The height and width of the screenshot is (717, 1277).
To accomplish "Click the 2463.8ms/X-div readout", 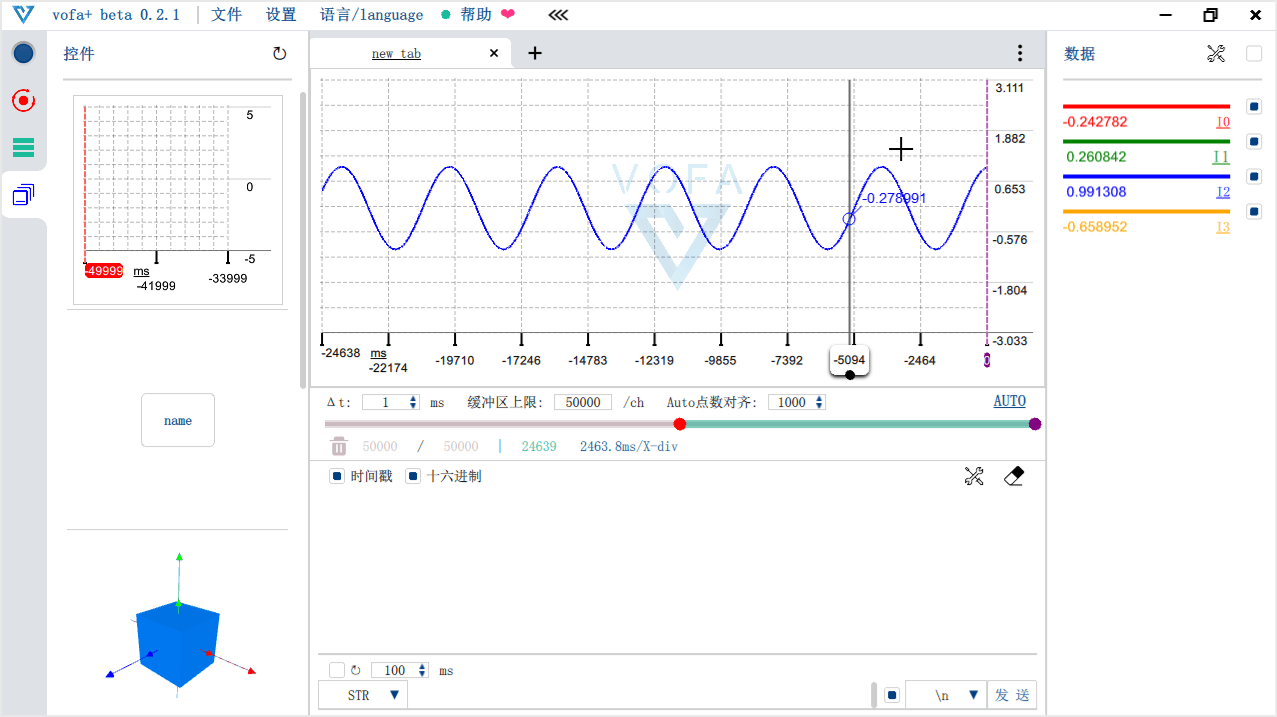I will click(629, 446).
